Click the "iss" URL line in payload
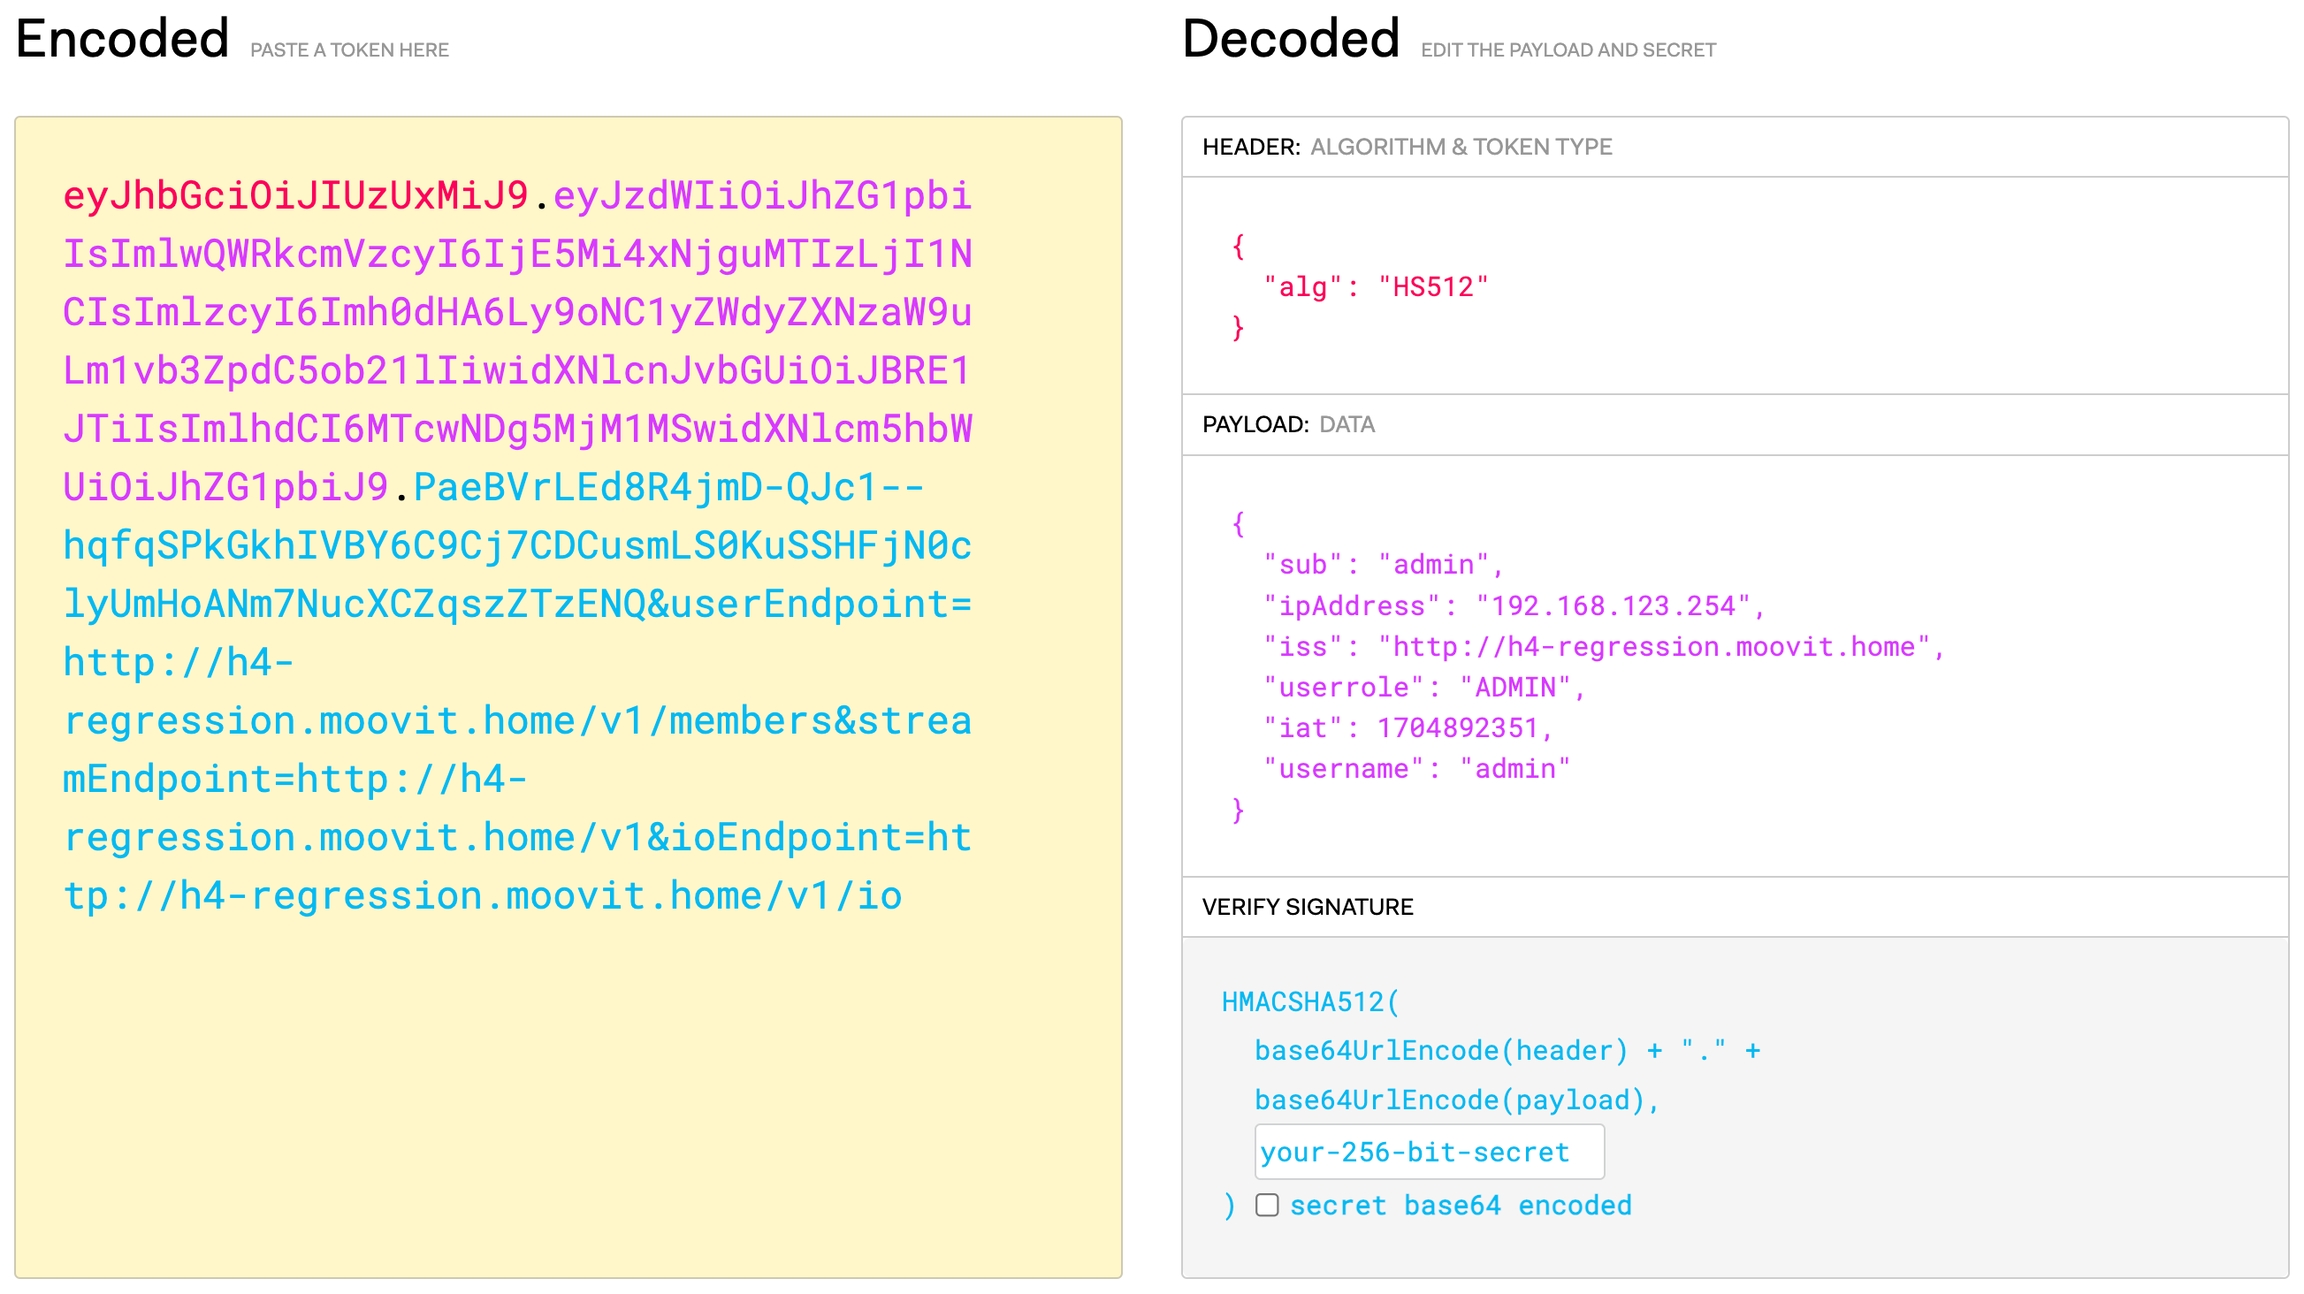This screenshot has height=1294, width=2304. [x=1603, y=647]
